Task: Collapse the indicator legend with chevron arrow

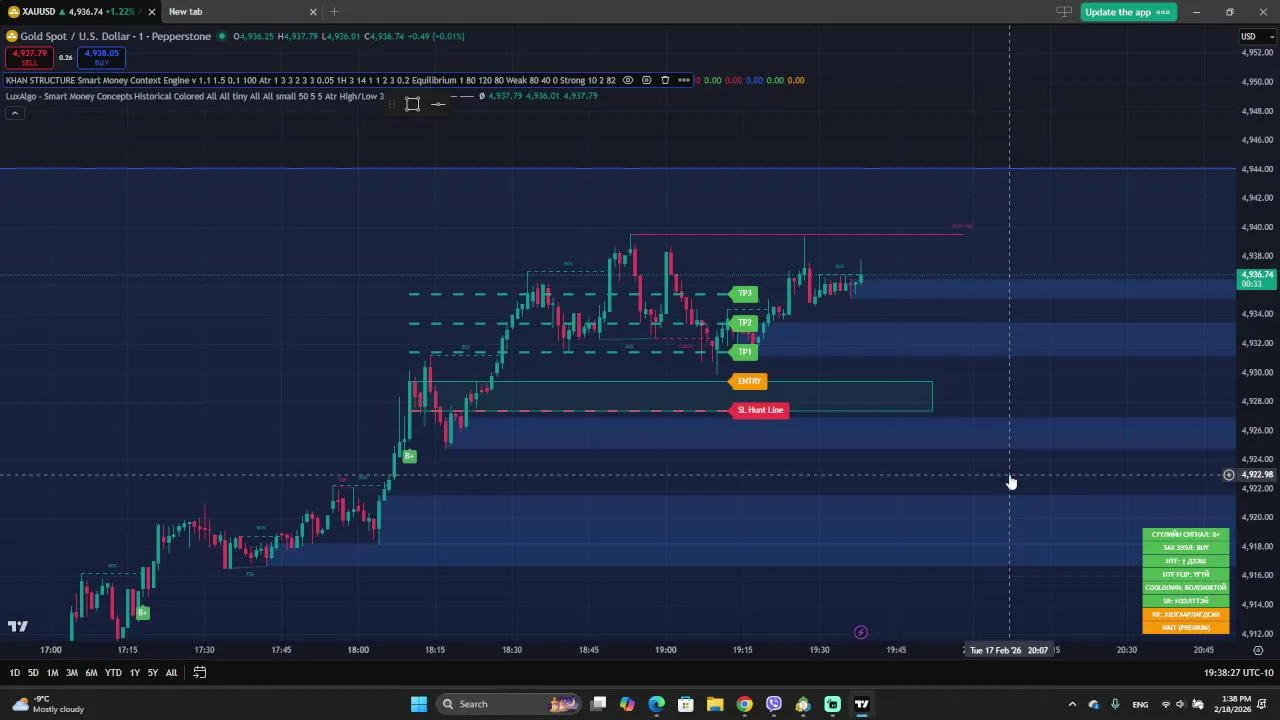Action: [14, 113]
